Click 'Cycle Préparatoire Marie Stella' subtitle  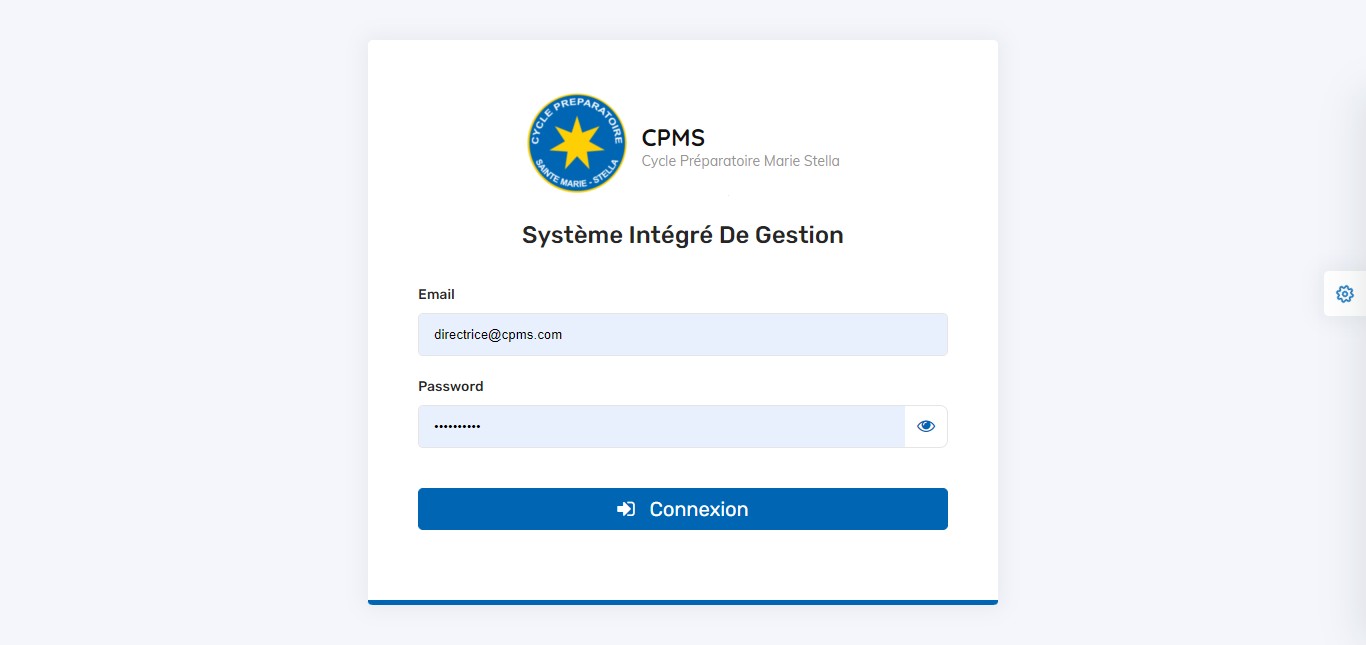click(741, 161)
